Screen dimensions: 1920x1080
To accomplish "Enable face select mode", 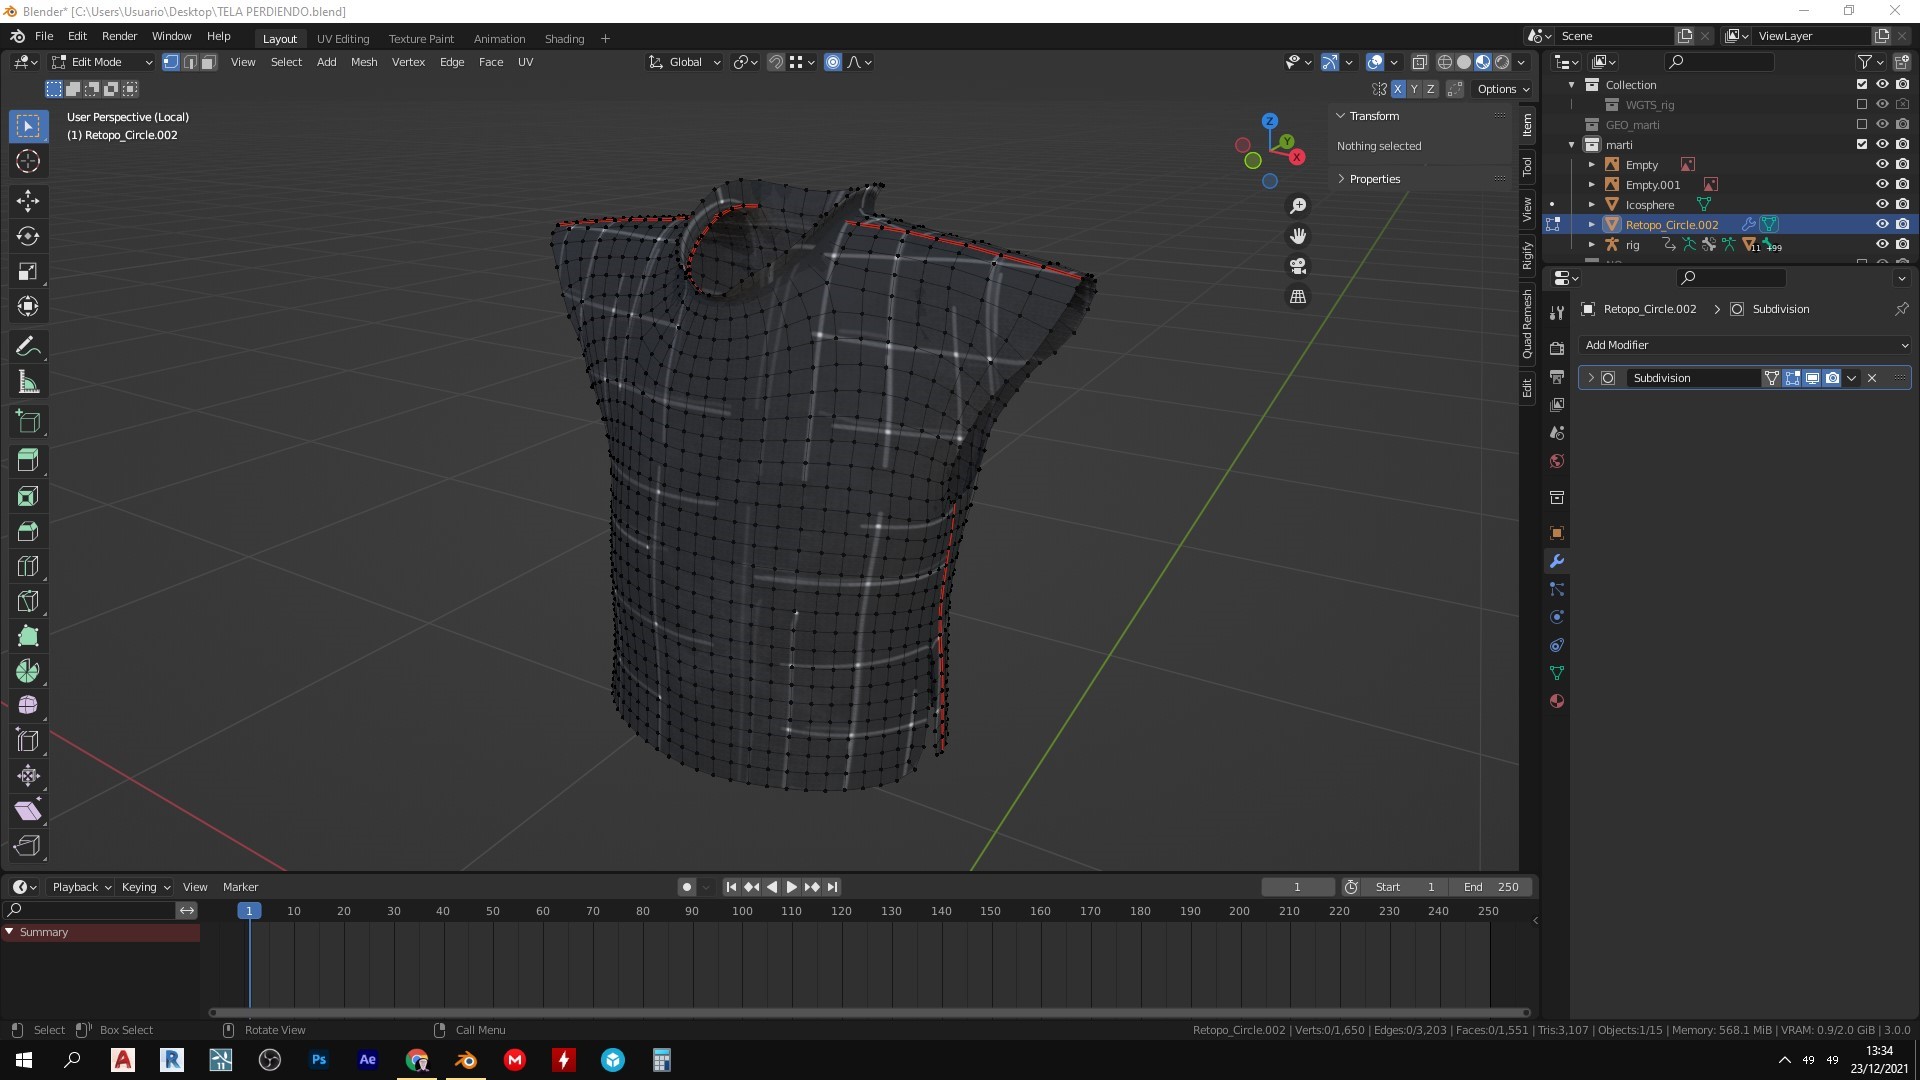I will [x=208, y=62].
